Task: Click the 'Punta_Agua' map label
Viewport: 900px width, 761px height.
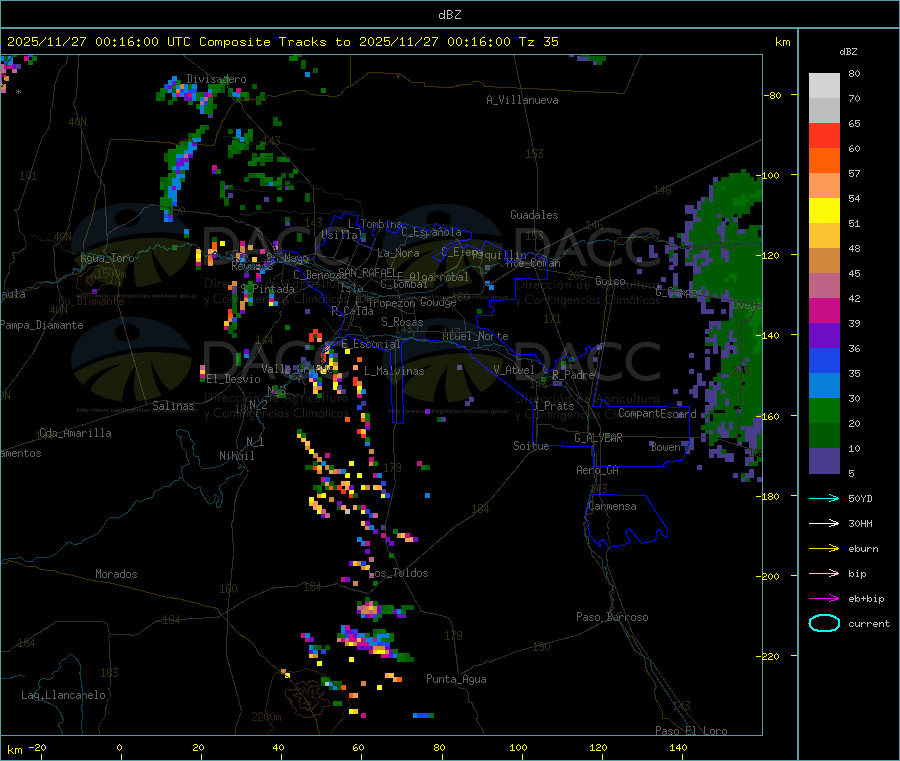Action: [x=456, y=679]
